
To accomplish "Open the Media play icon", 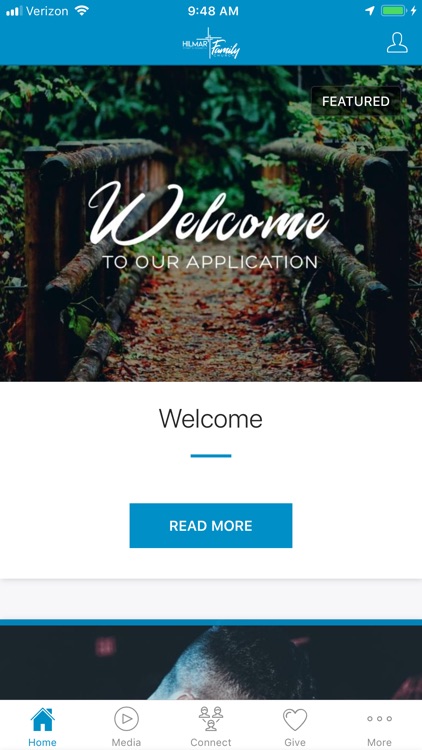I will tap(126, 719).
